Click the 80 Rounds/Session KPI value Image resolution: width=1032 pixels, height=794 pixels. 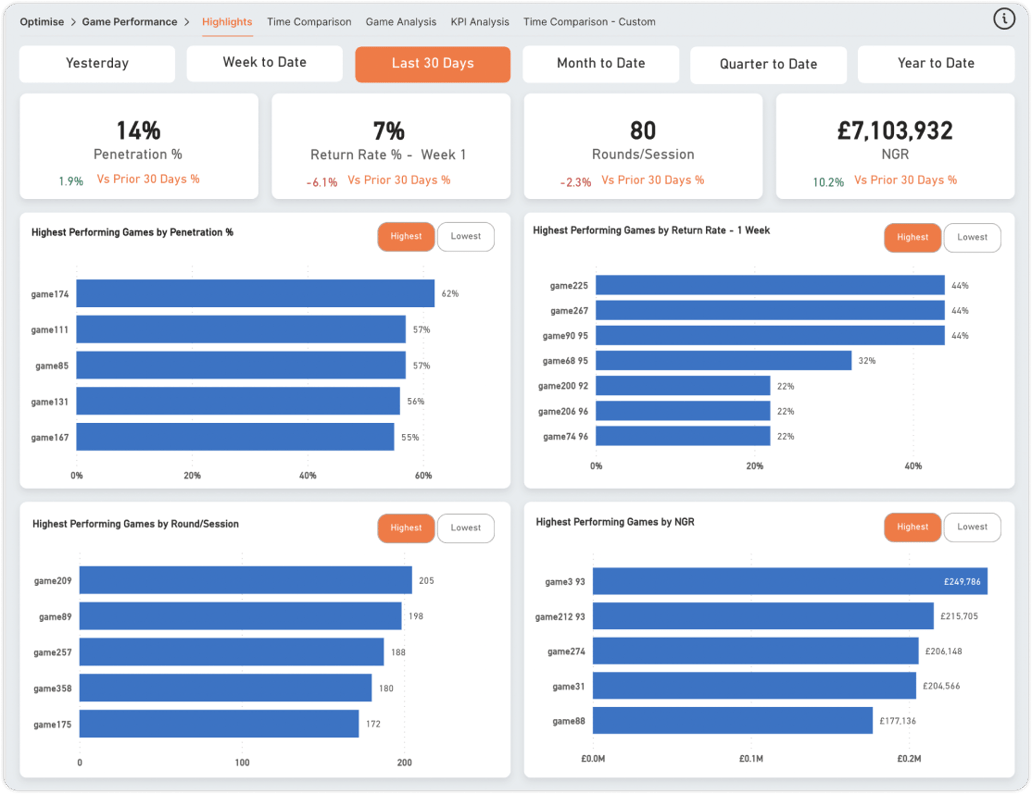[x=643, y=130]
